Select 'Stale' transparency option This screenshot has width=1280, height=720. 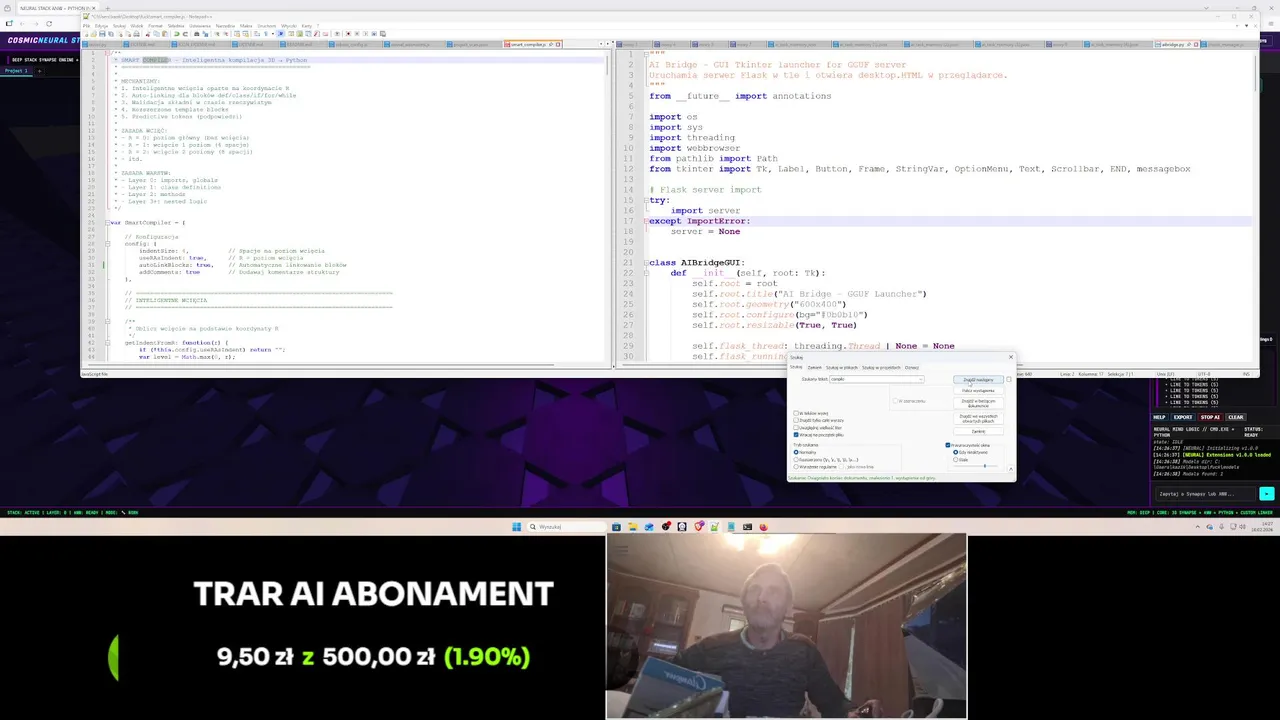tap(955, 459)
